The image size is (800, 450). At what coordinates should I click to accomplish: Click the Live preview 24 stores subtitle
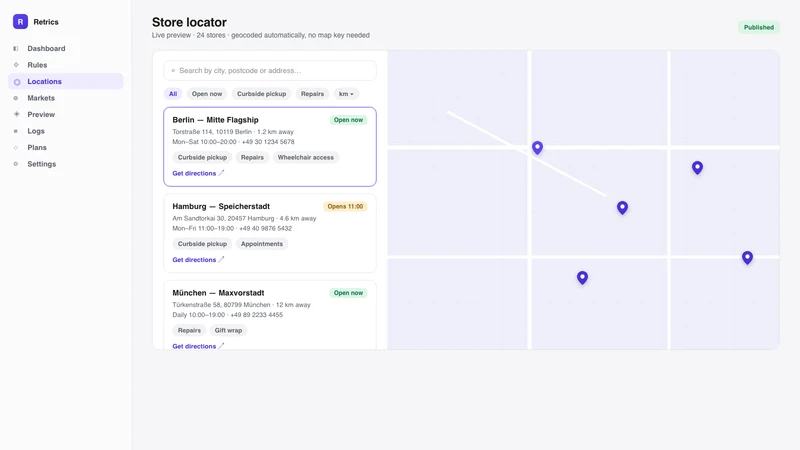[261, 35]
